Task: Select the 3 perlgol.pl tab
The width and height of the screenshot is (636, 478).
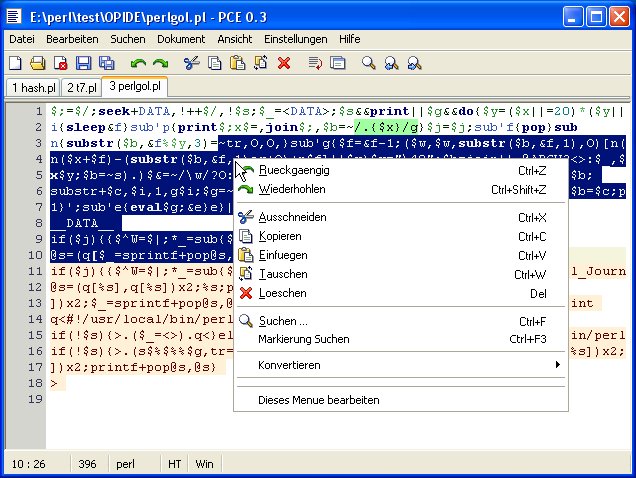Action: coord(135,86)
